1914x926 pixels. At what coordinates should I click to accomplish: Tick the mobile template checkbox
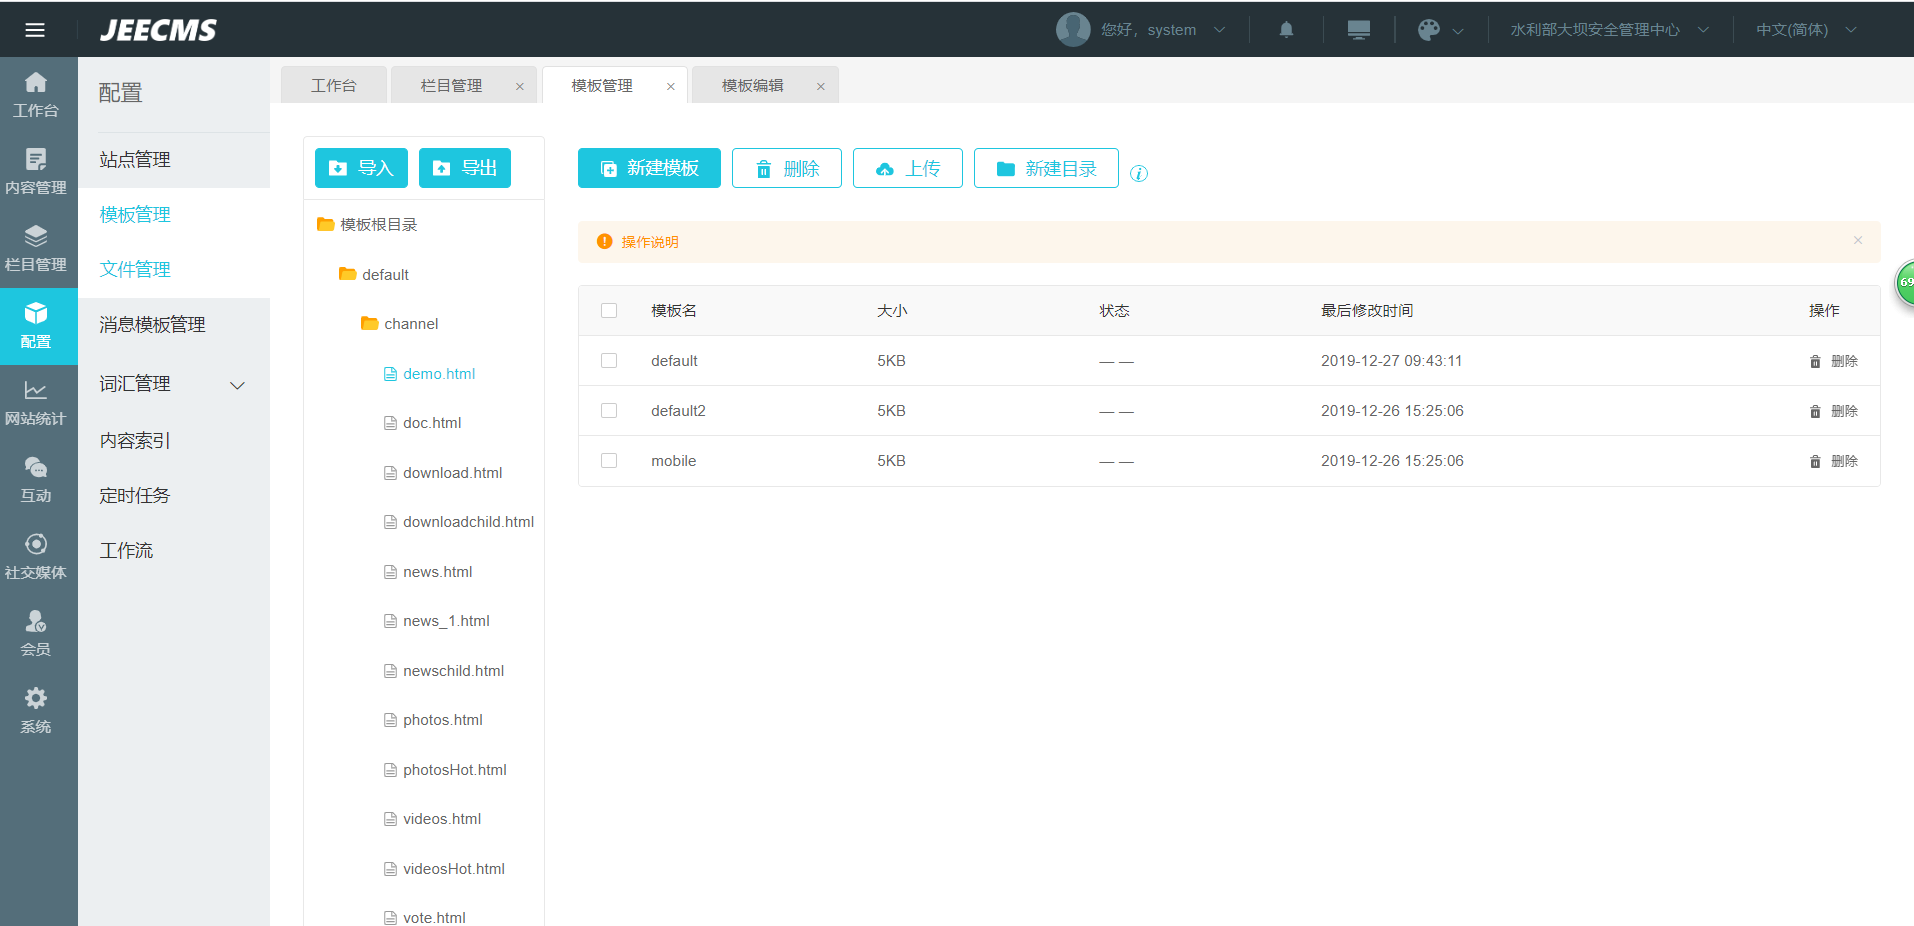tap(609, 461)
